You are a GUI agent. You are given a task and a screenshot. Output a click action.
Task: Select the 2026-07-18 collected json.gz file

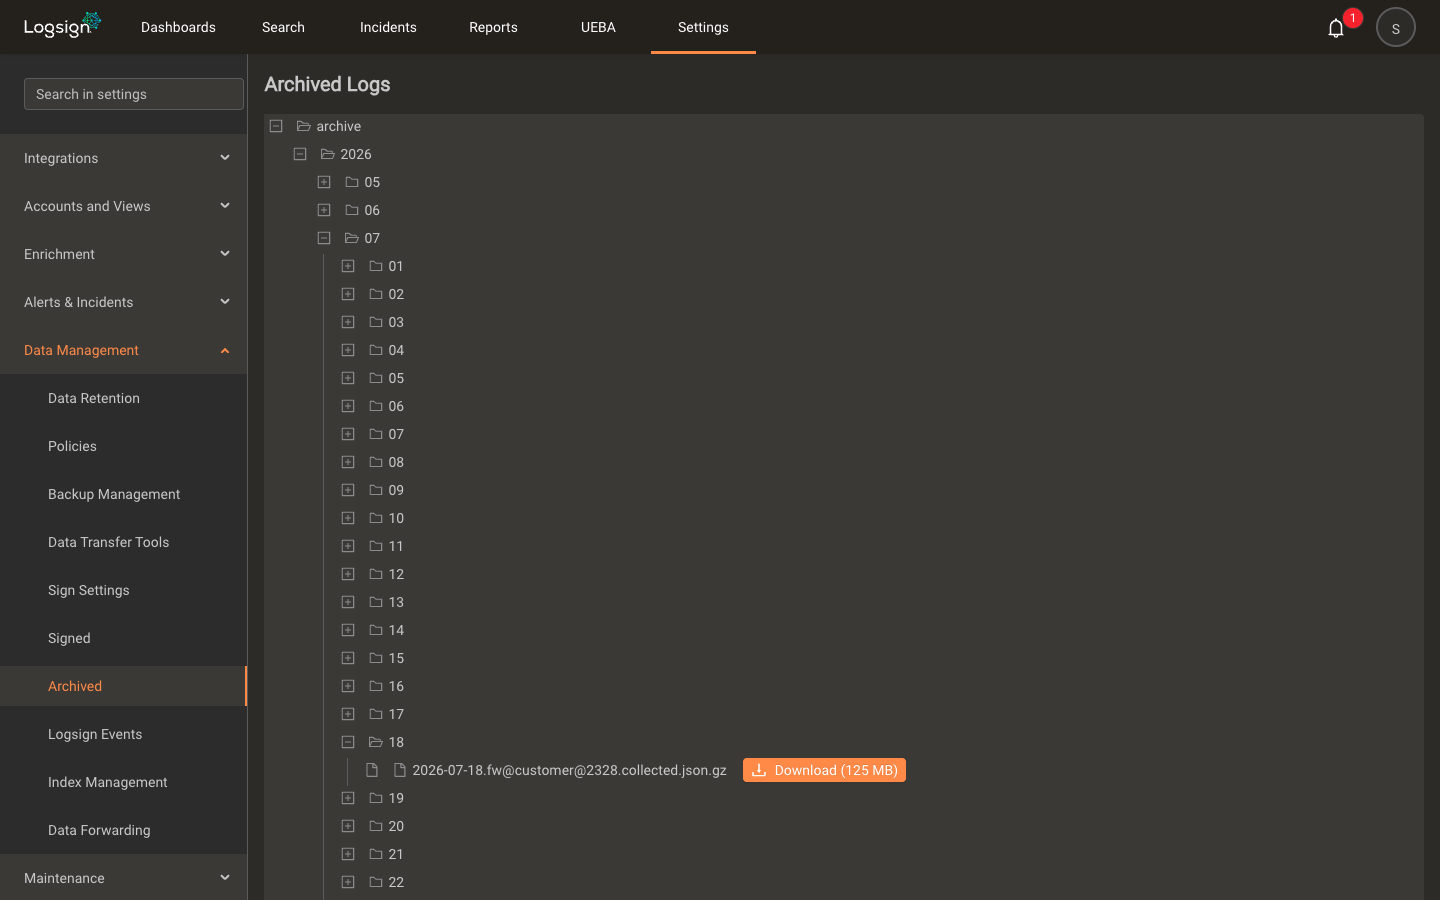click(569, 770)
